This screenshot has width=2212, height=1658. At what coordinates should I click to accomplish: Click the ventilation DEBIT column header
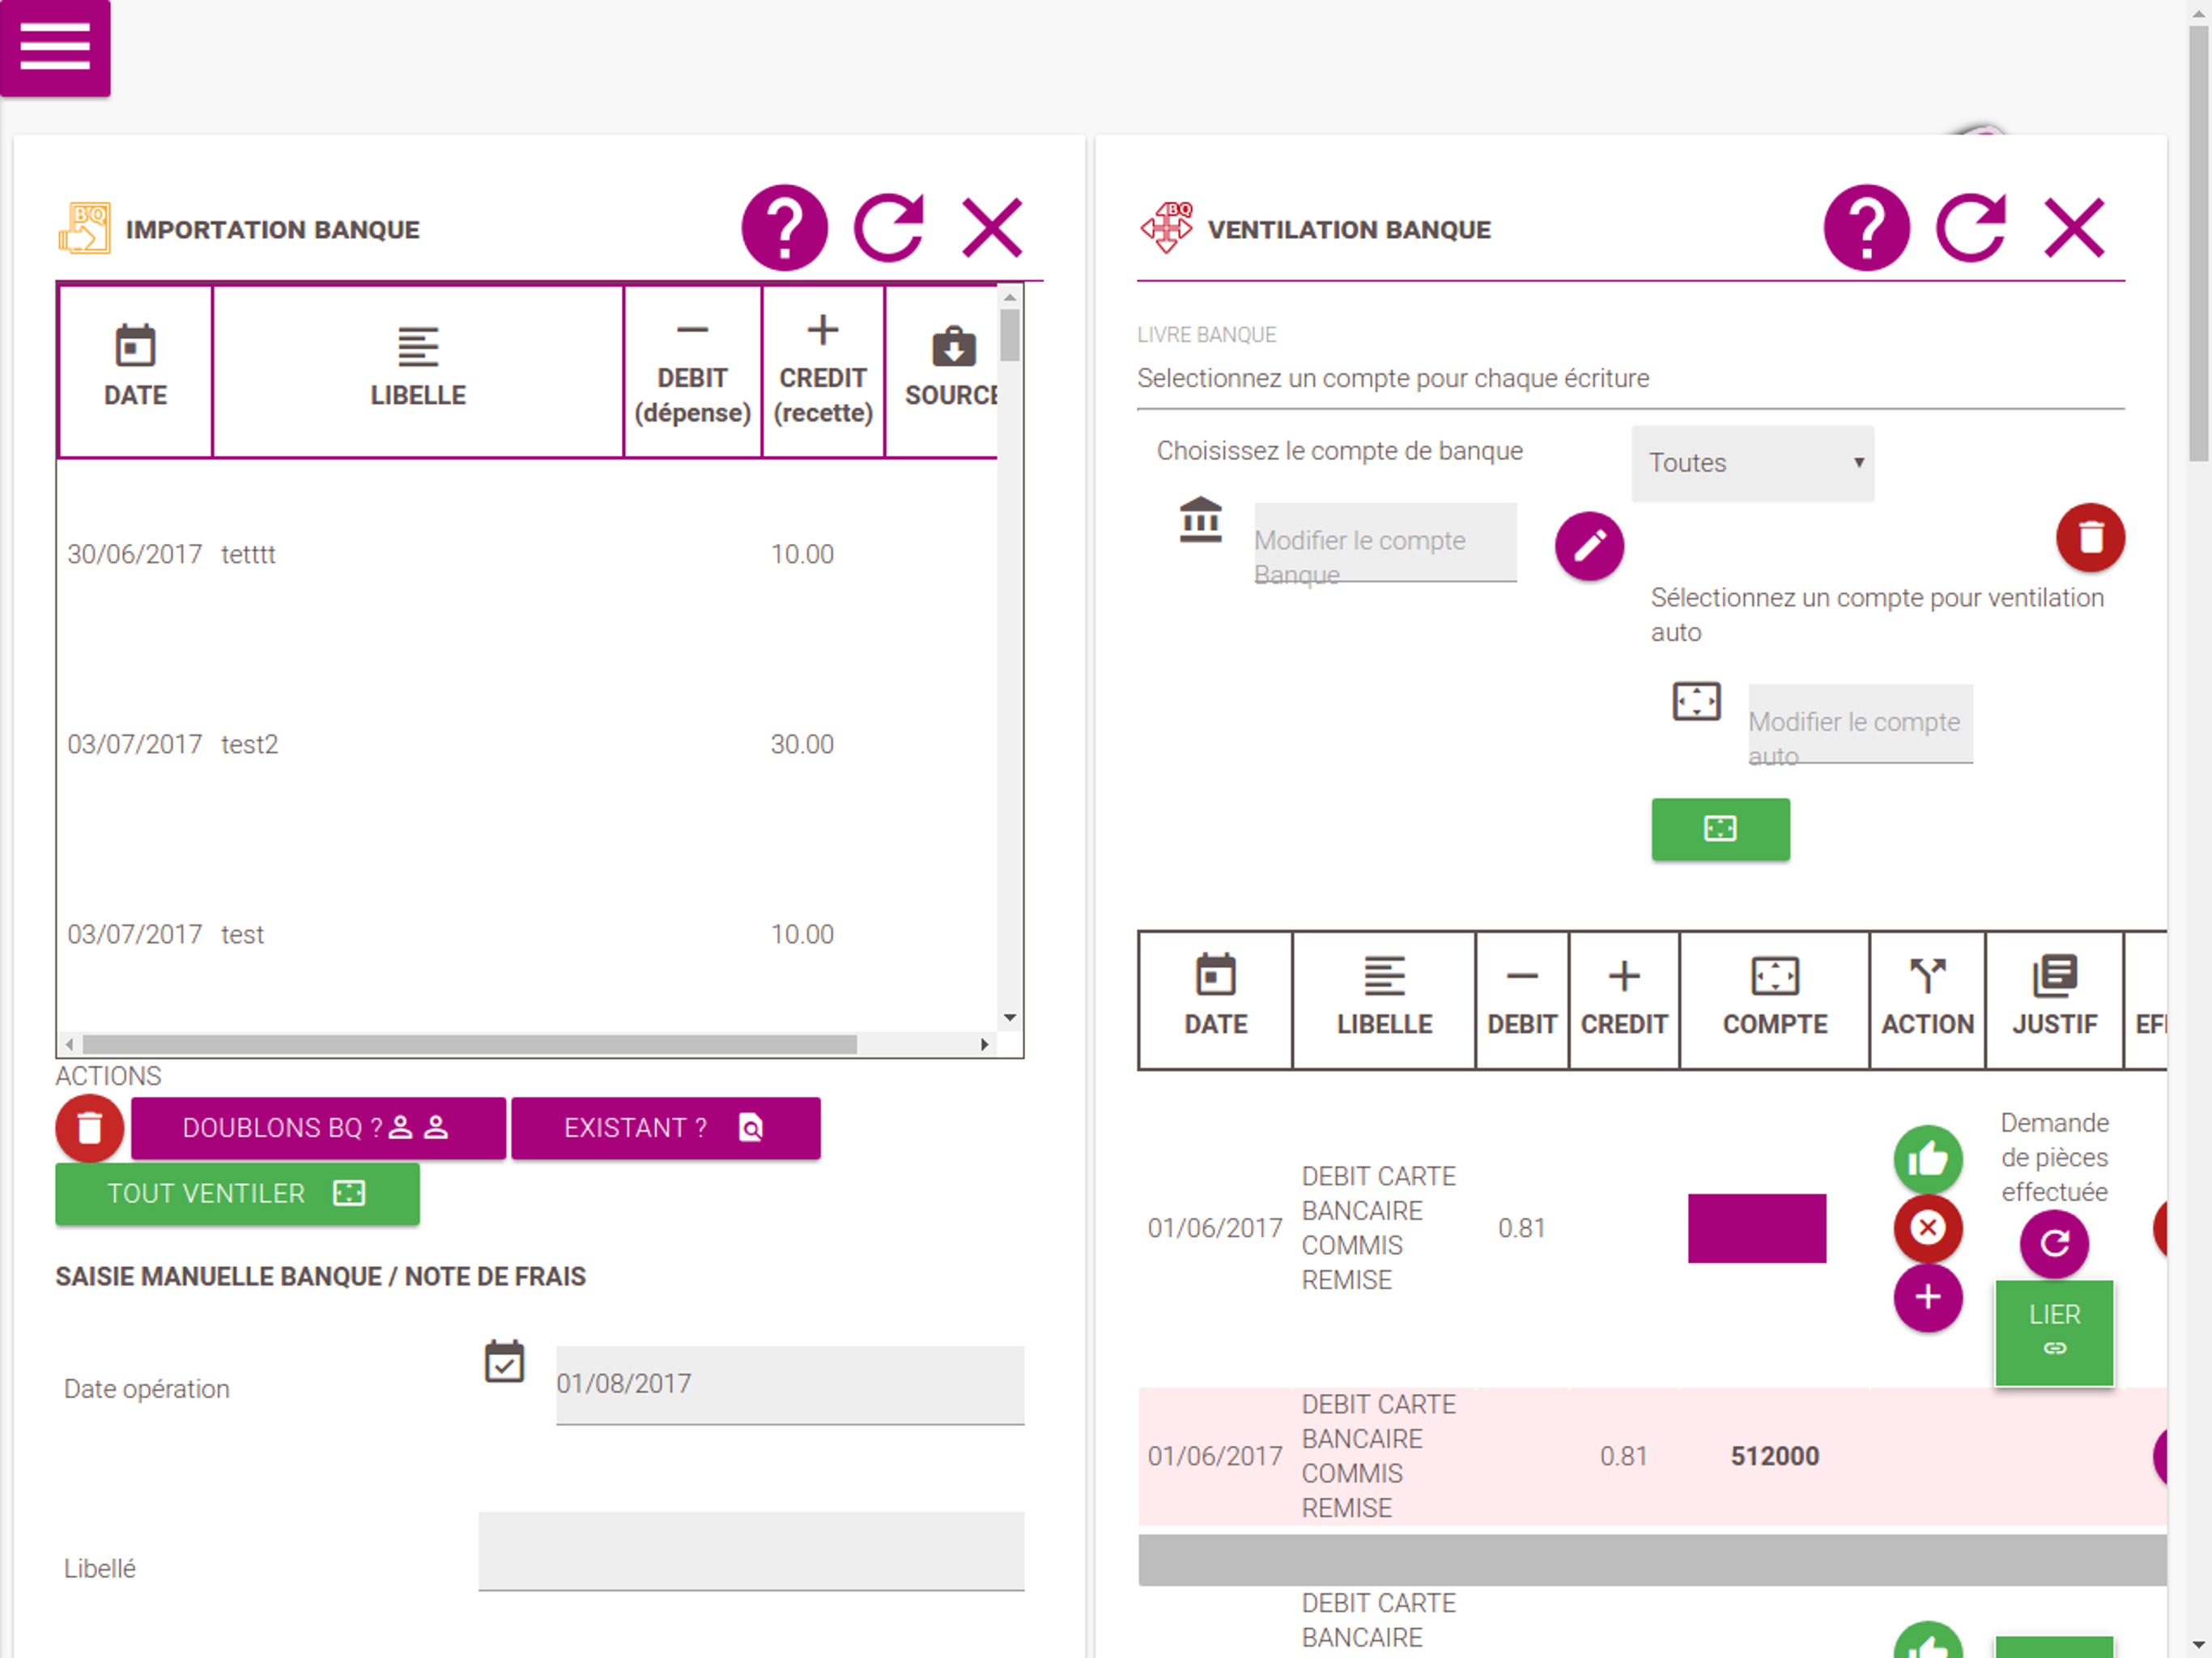pyautogui.click(x=1522, y=1001)
